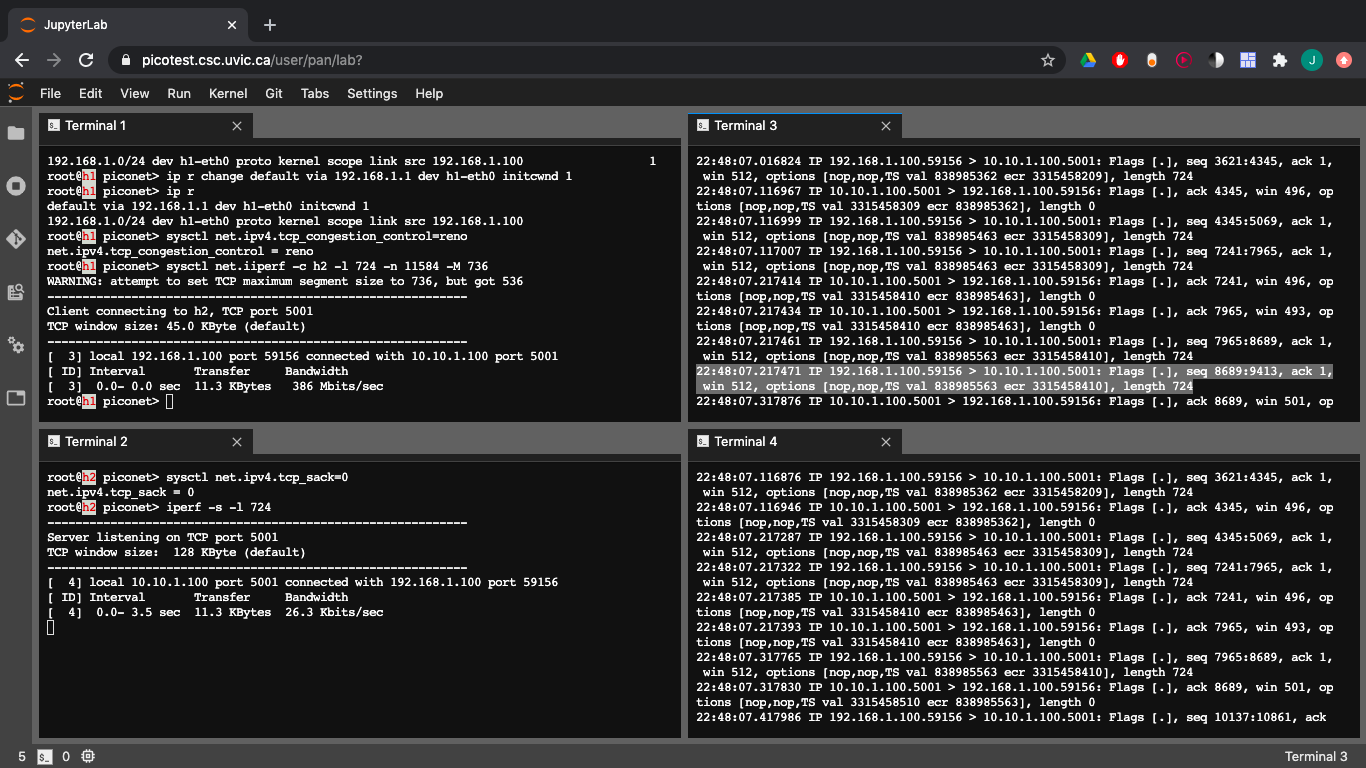This screenshot has width=1366, height=768.
Task: Open the Settings menu
Action: (x=372, y=93)
